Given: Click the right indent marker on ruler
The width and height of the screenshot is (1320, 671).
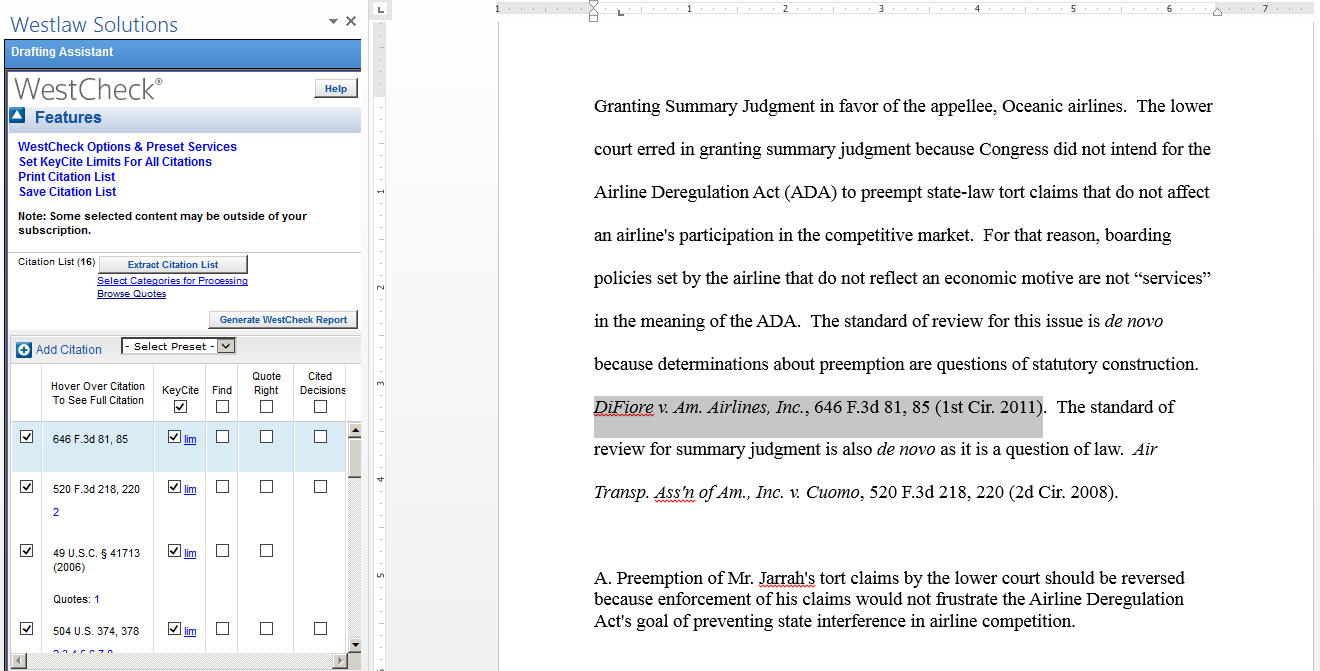Looking at the screenshot, I should 1217,12.
